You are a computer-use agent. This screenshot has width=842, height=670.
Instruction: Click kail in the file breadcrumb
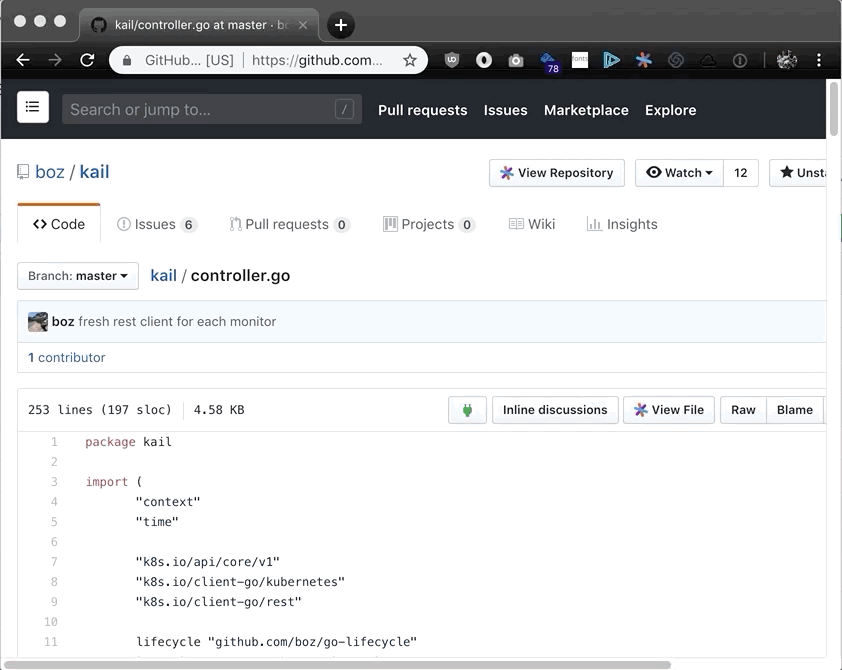coord(163,275)
